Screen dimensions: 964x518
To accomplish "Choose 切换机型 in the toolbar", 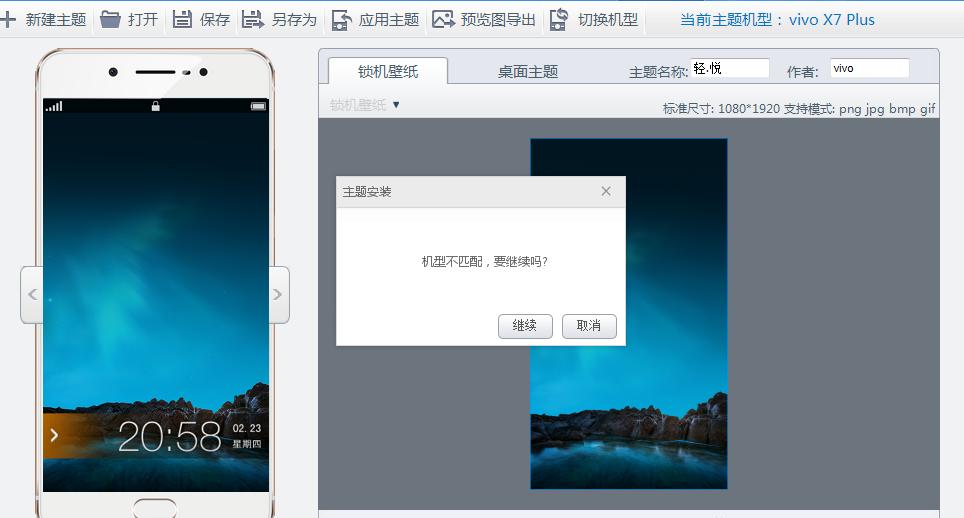I will point(607,20).
